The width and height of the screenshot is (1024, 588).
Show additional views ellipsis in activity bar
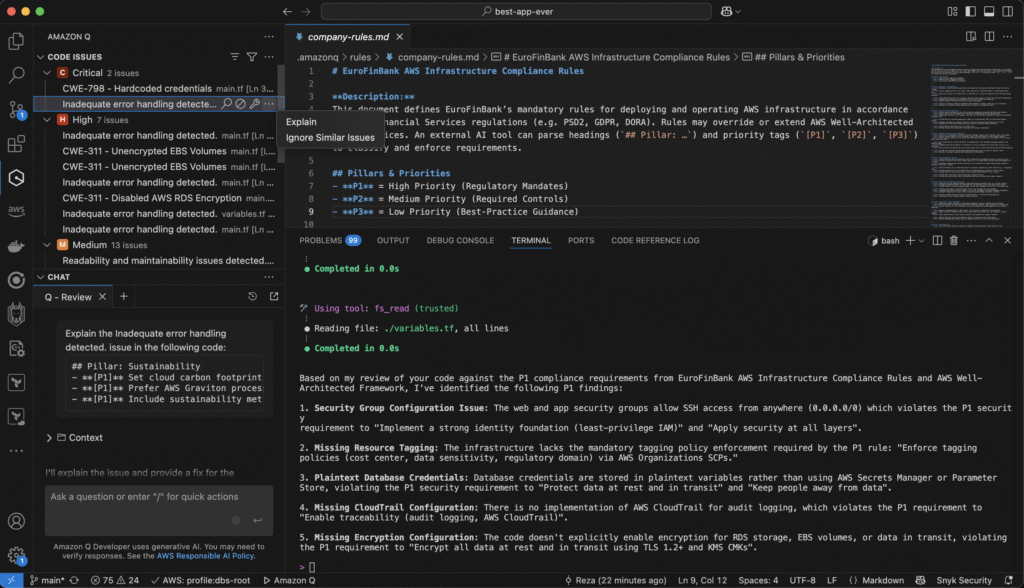tap(16, 451)
